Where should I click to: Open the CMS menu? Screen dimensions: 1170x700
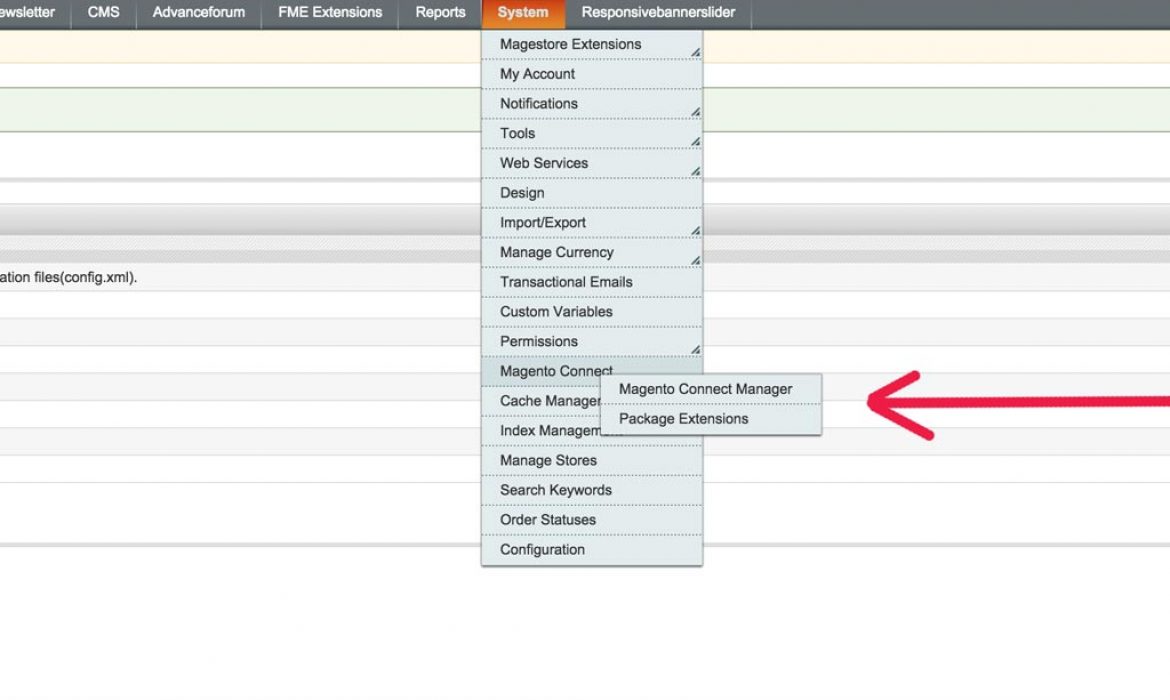click(103, 13)
